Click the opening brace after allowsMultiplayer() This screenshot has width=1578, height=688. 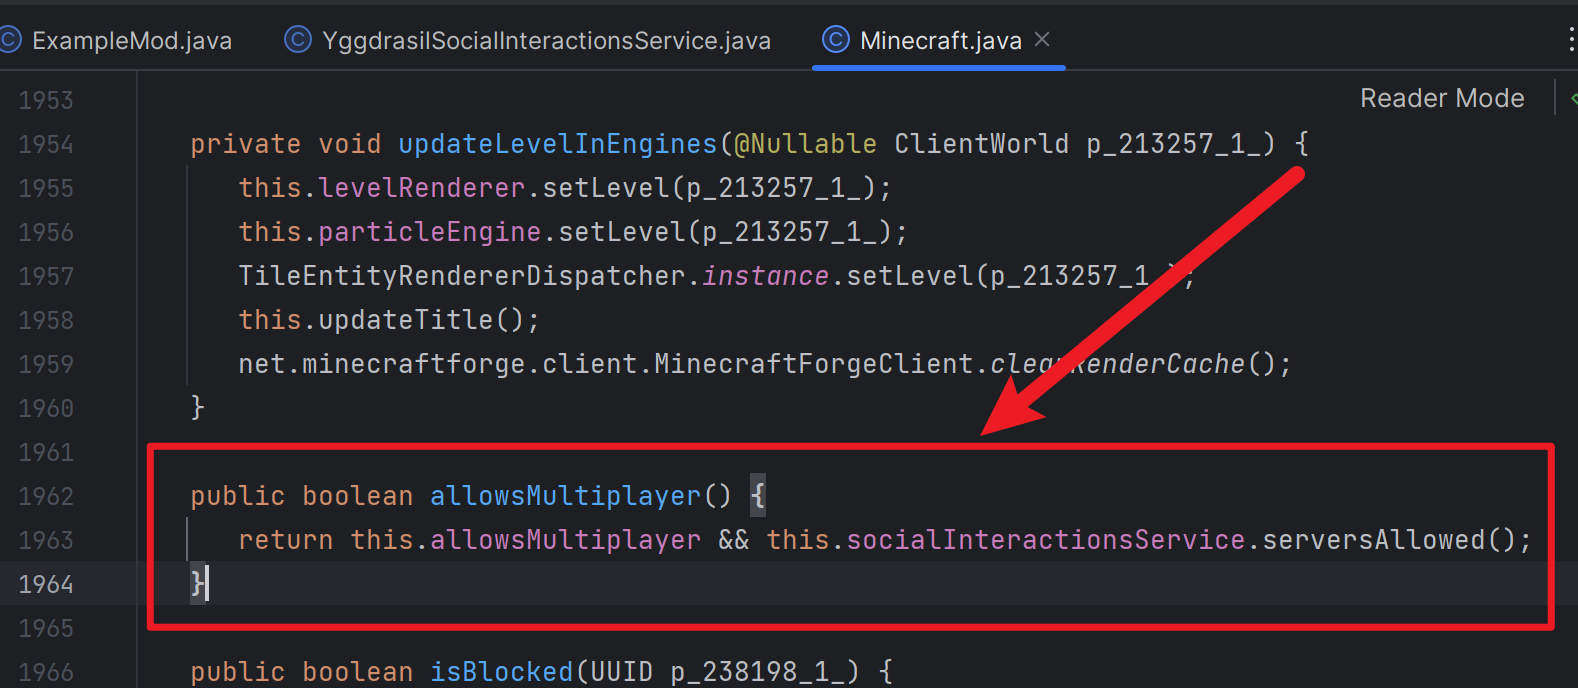click(x=758, y=496)
